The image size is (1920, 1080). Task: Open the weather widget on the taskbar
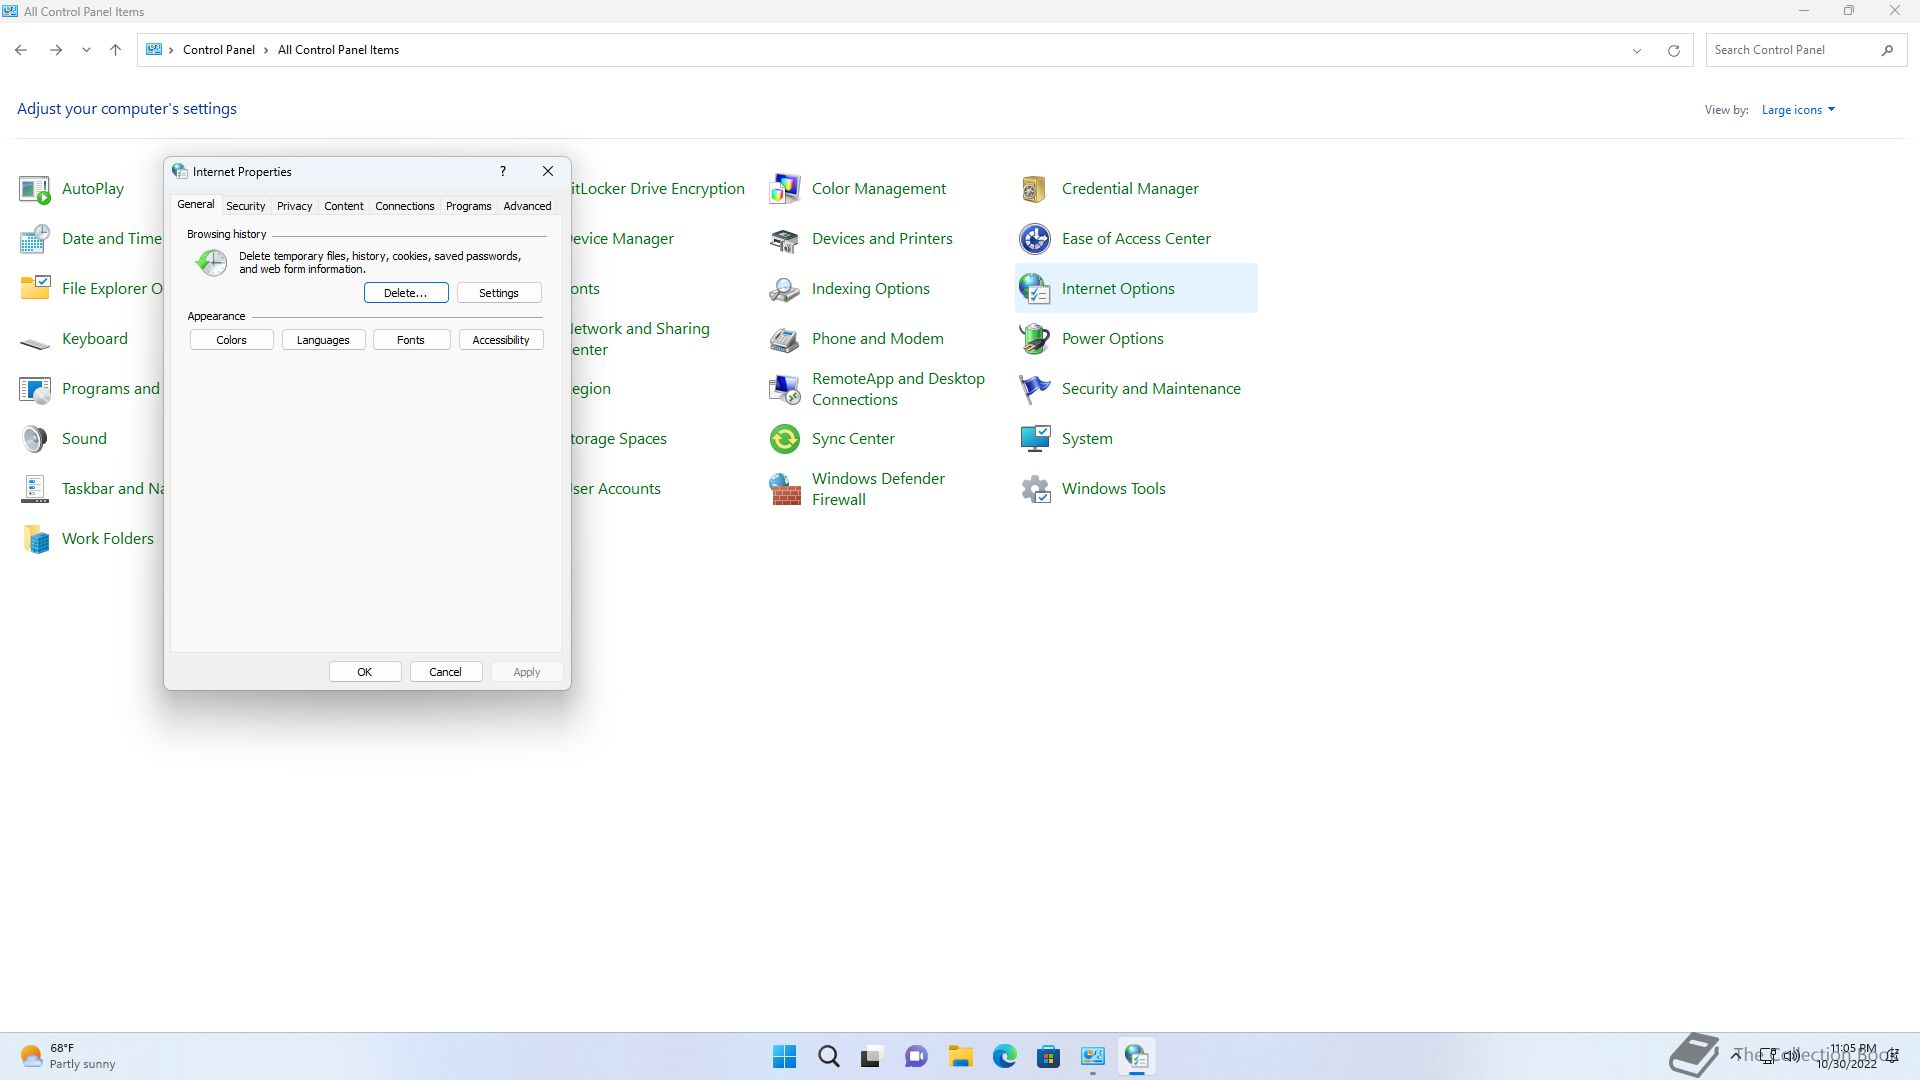coord(68,1056)
